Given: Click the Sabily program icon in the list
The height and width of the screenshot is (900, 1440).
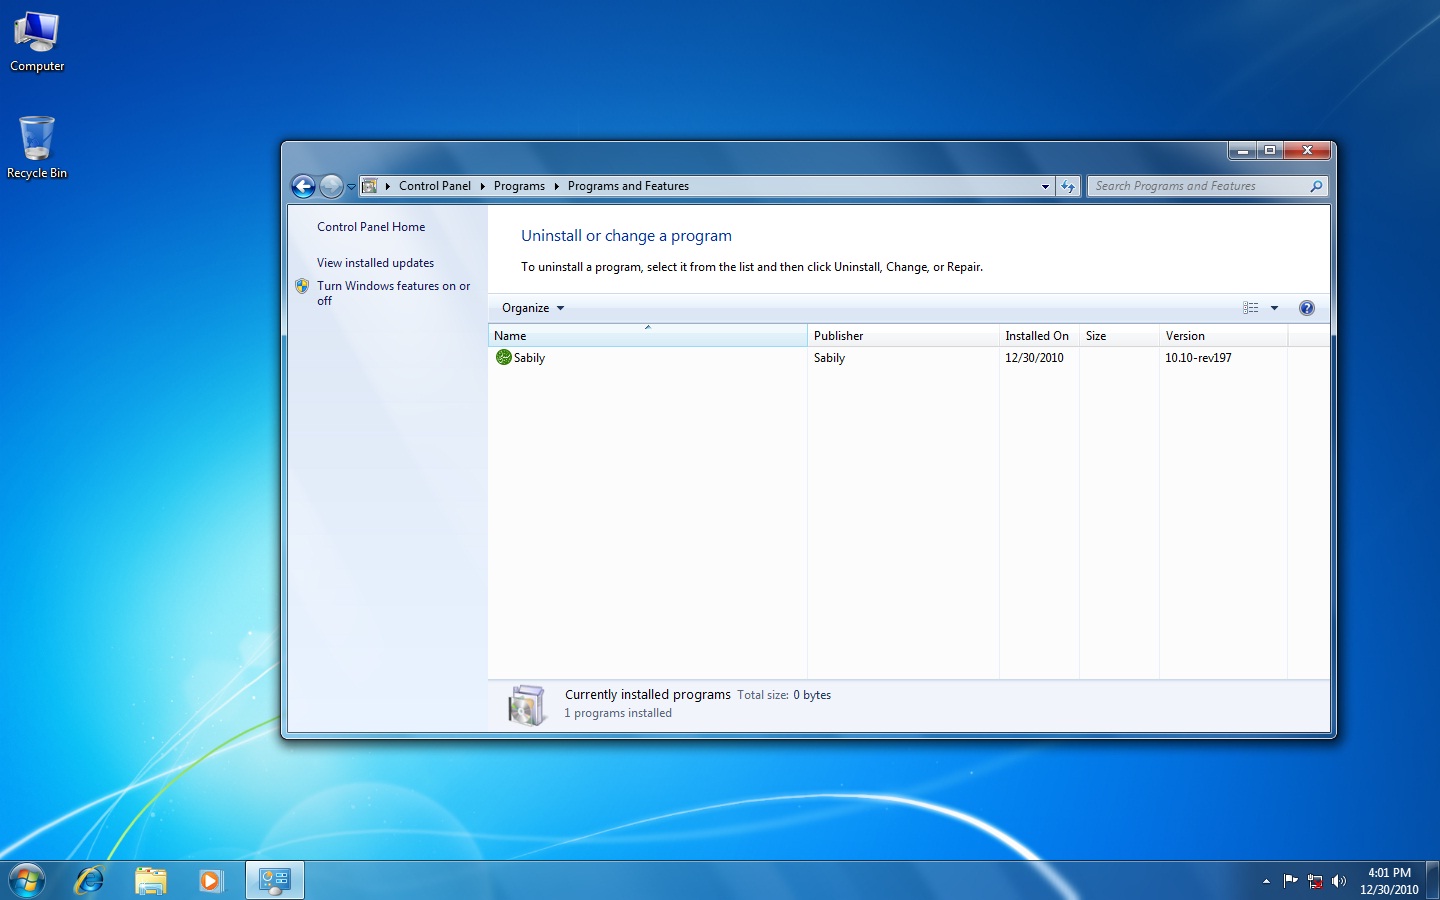Looking at the screenshot, I should [x=504, y=357].
